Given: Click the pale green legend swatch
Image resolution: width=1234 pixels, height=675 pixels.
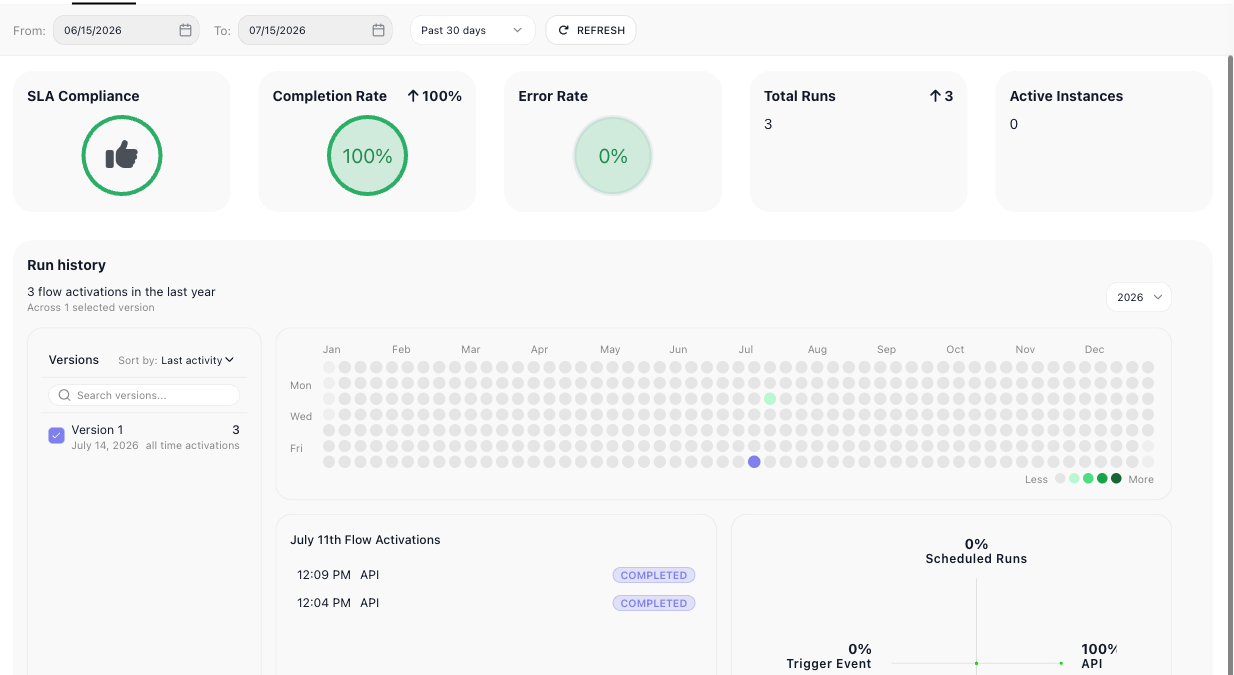Looking at the screenshot, I should (1074, 479).
